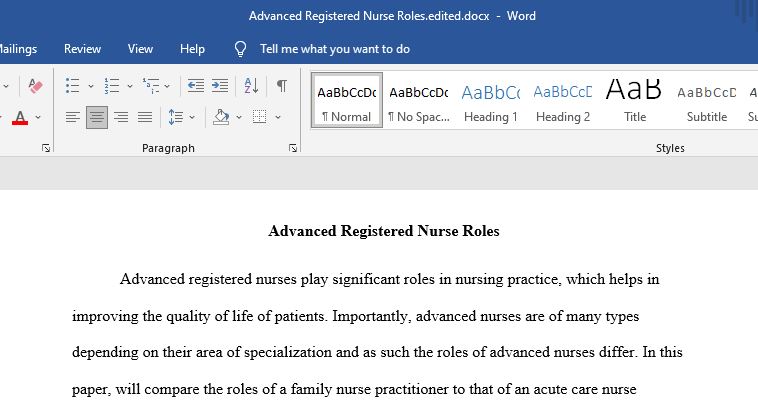
Task: Apply the Title style
Action: click(x=635, y=100)
